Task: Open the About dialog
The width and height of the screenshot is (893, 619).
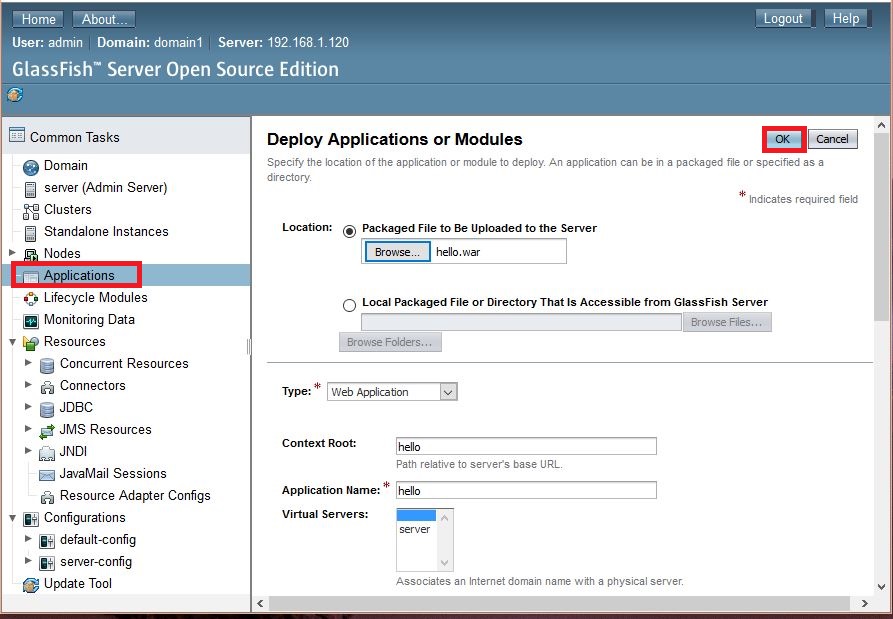Action: point(104,19)
